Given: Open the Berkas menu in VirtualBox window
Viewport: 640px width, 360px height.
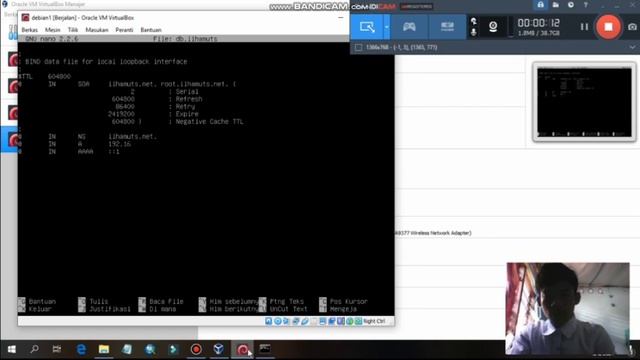Looking at the screenshot, I should 29,30.
